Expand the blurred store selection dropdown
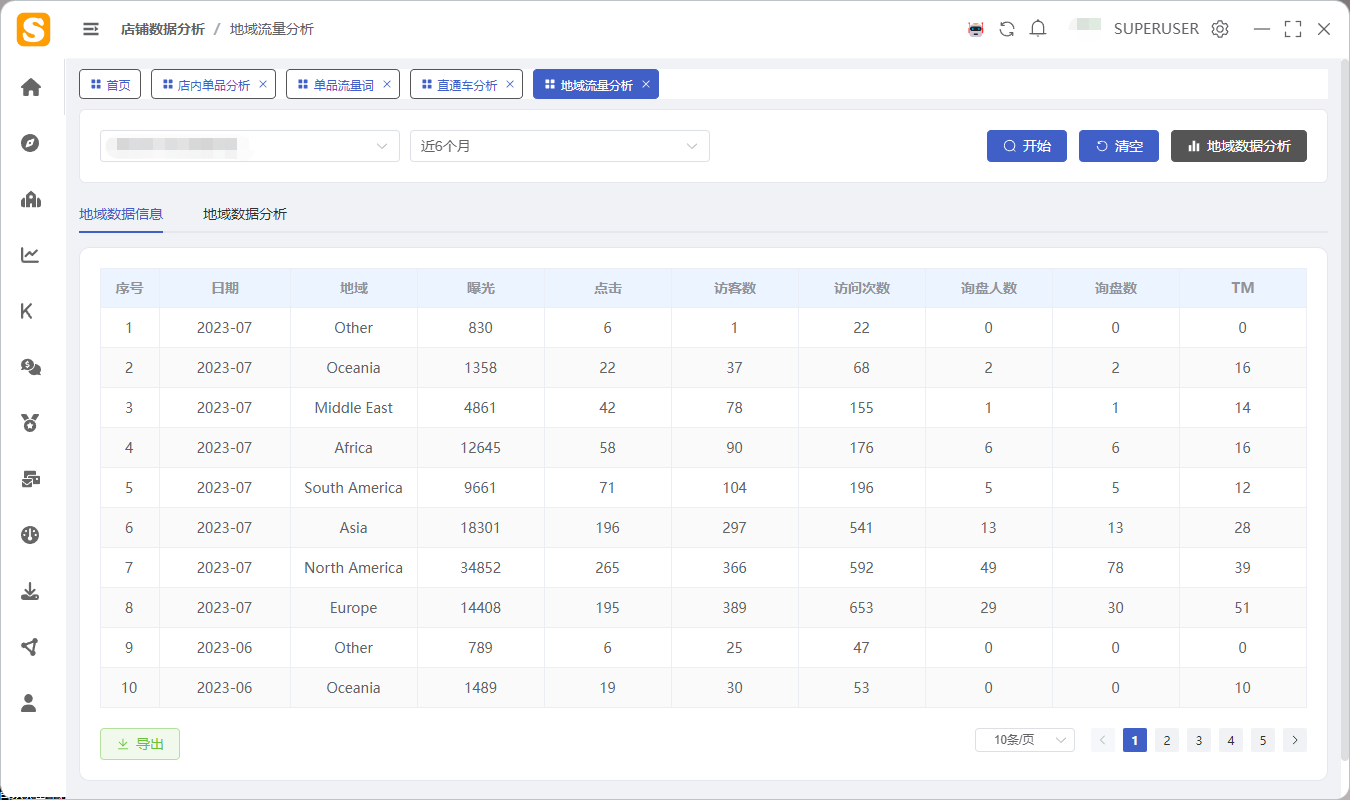1350x800 pixels. coord(250,146)
